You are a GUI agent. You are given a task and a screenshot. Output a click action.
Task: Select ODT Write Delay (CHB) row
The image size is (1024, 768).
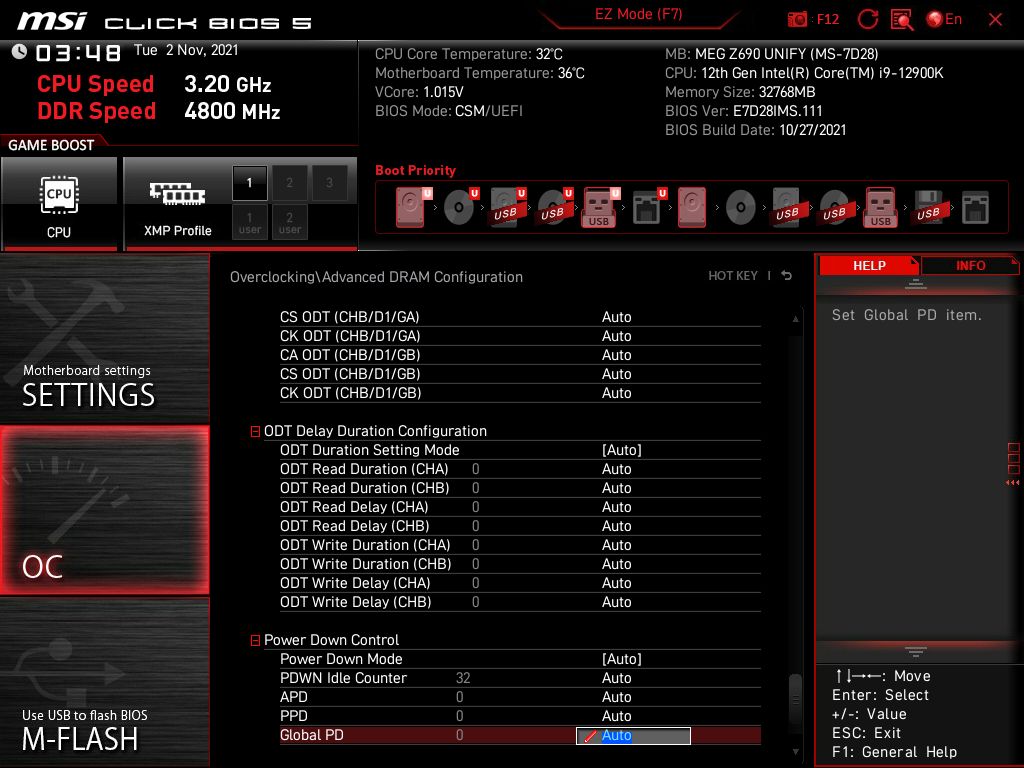coord(520,601)
